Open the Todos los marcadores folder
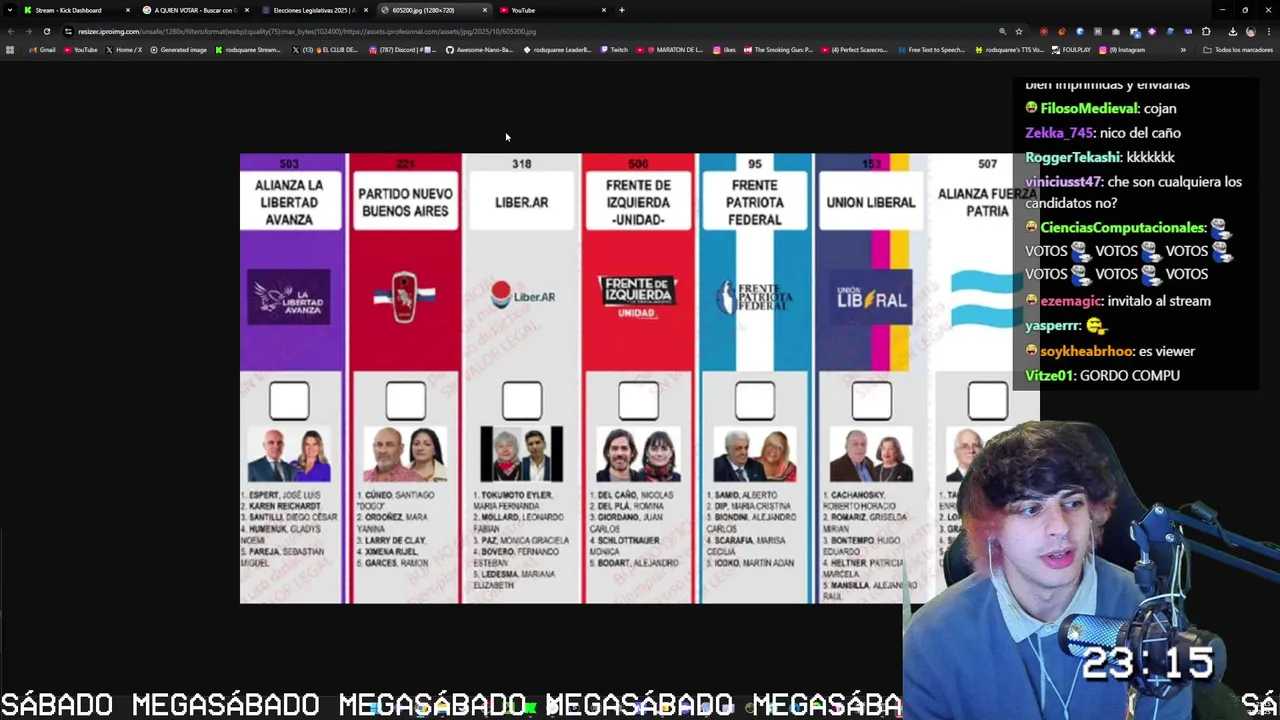The height and width of the screenshot is (720, 1280). 1238,50
